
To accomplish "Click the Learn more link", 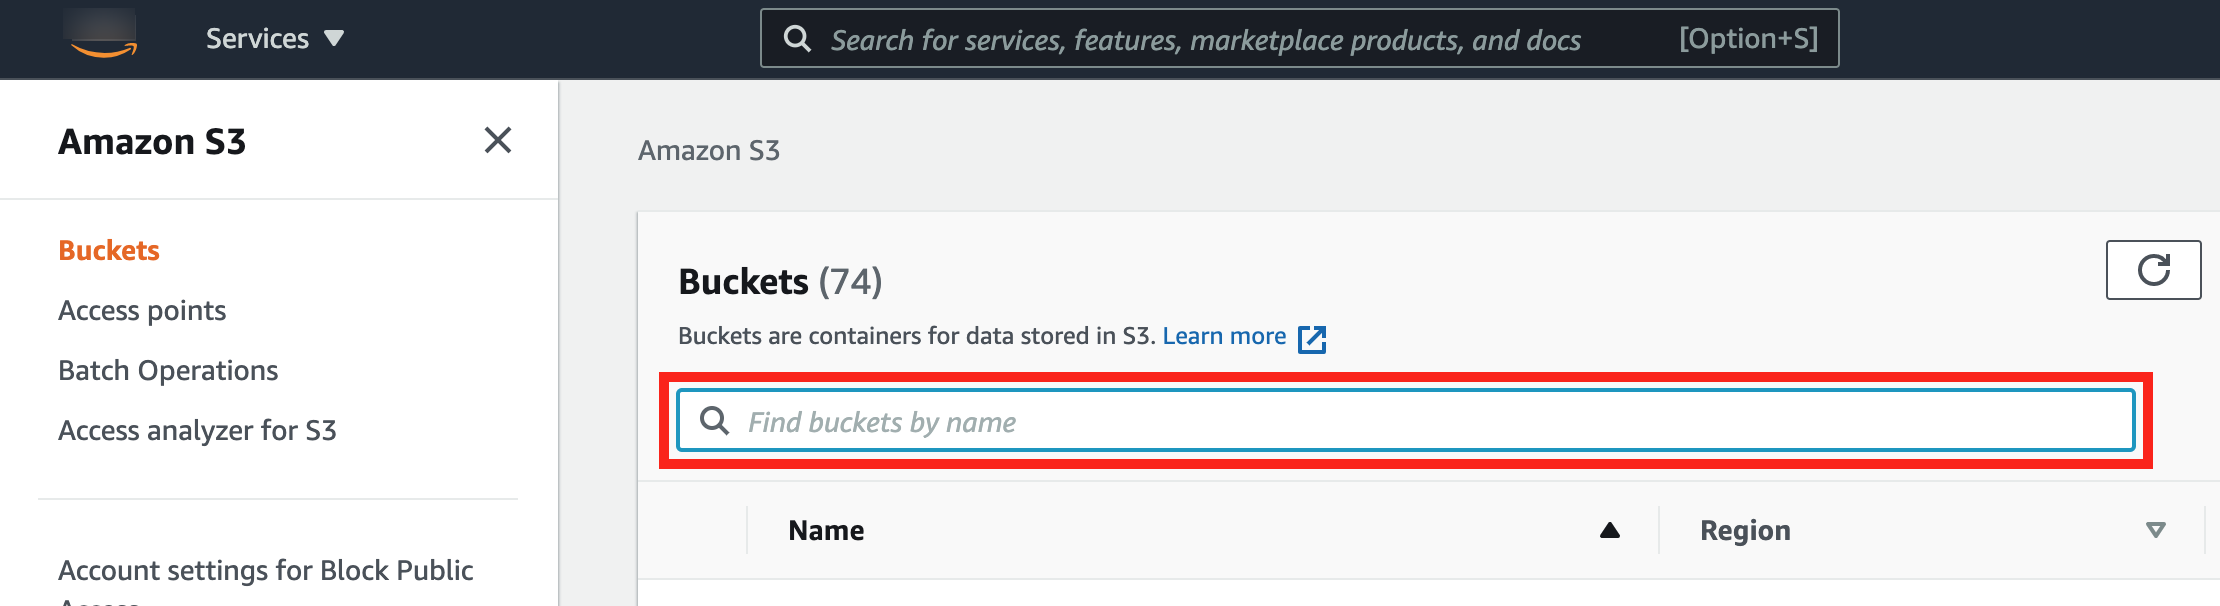I will 1223,337.
